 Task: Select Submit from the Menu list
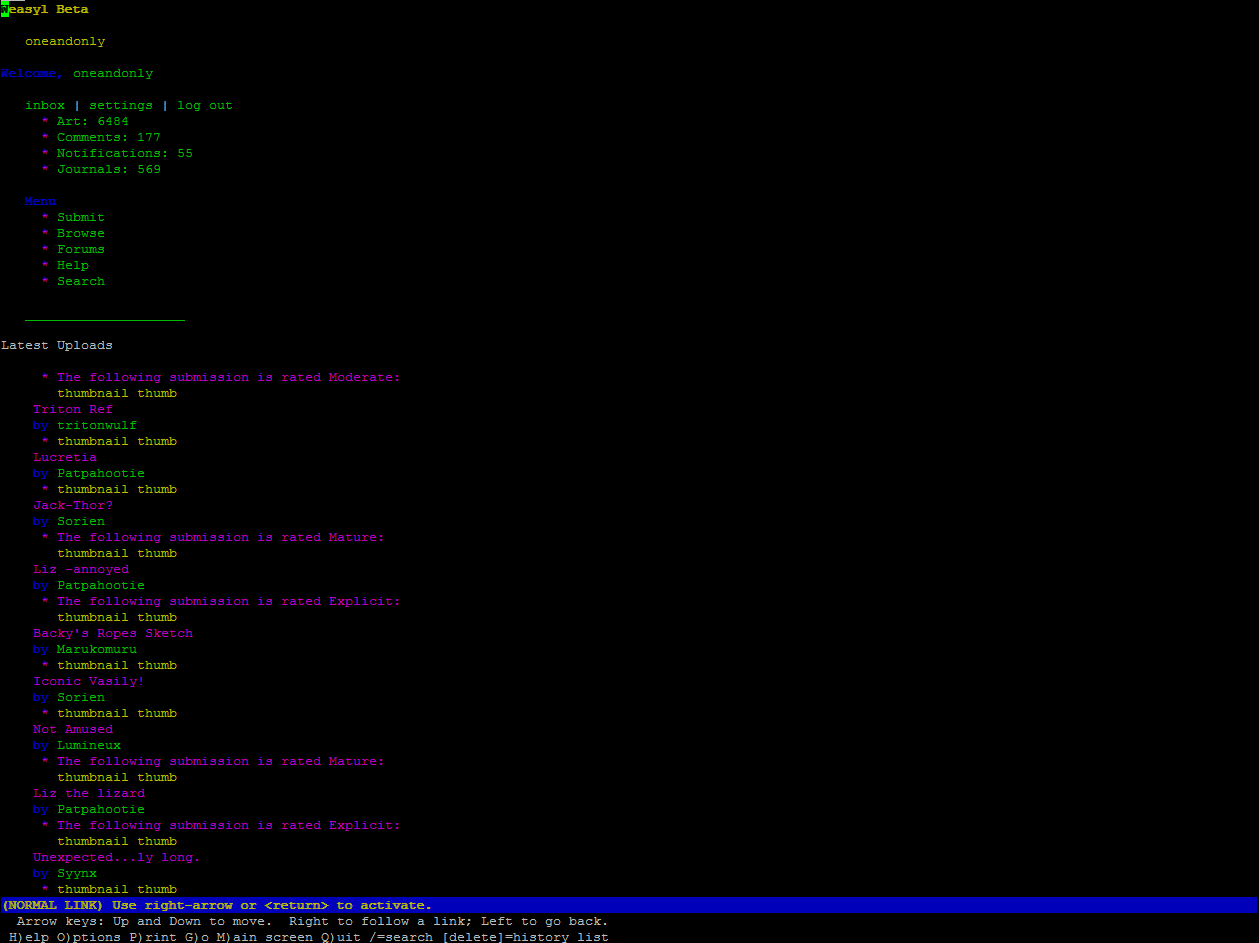[80, 217]
